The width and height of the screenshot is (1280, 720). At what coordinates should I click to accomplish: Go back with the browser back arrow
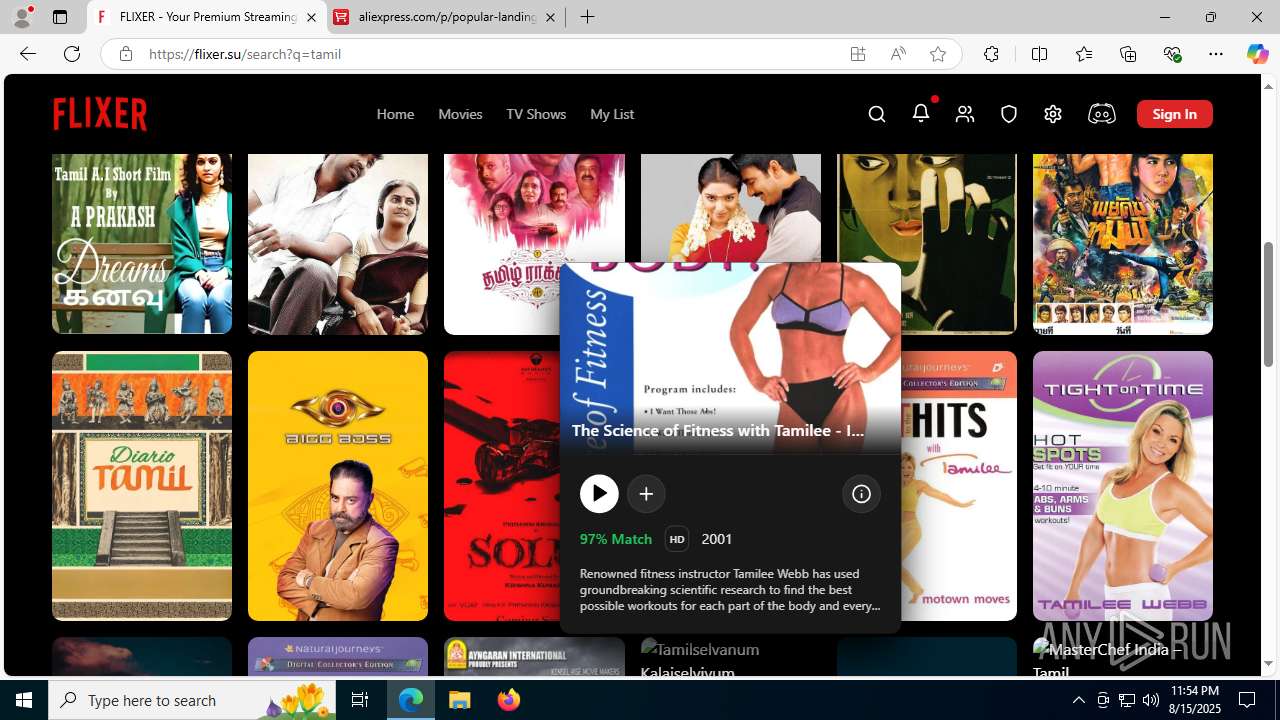point(28,54)
